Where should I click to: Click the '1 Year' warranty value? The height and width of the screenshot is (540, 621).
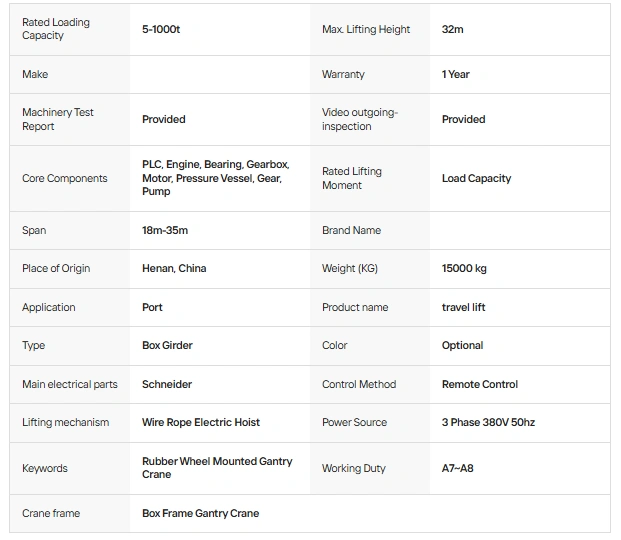coord(456,74)
